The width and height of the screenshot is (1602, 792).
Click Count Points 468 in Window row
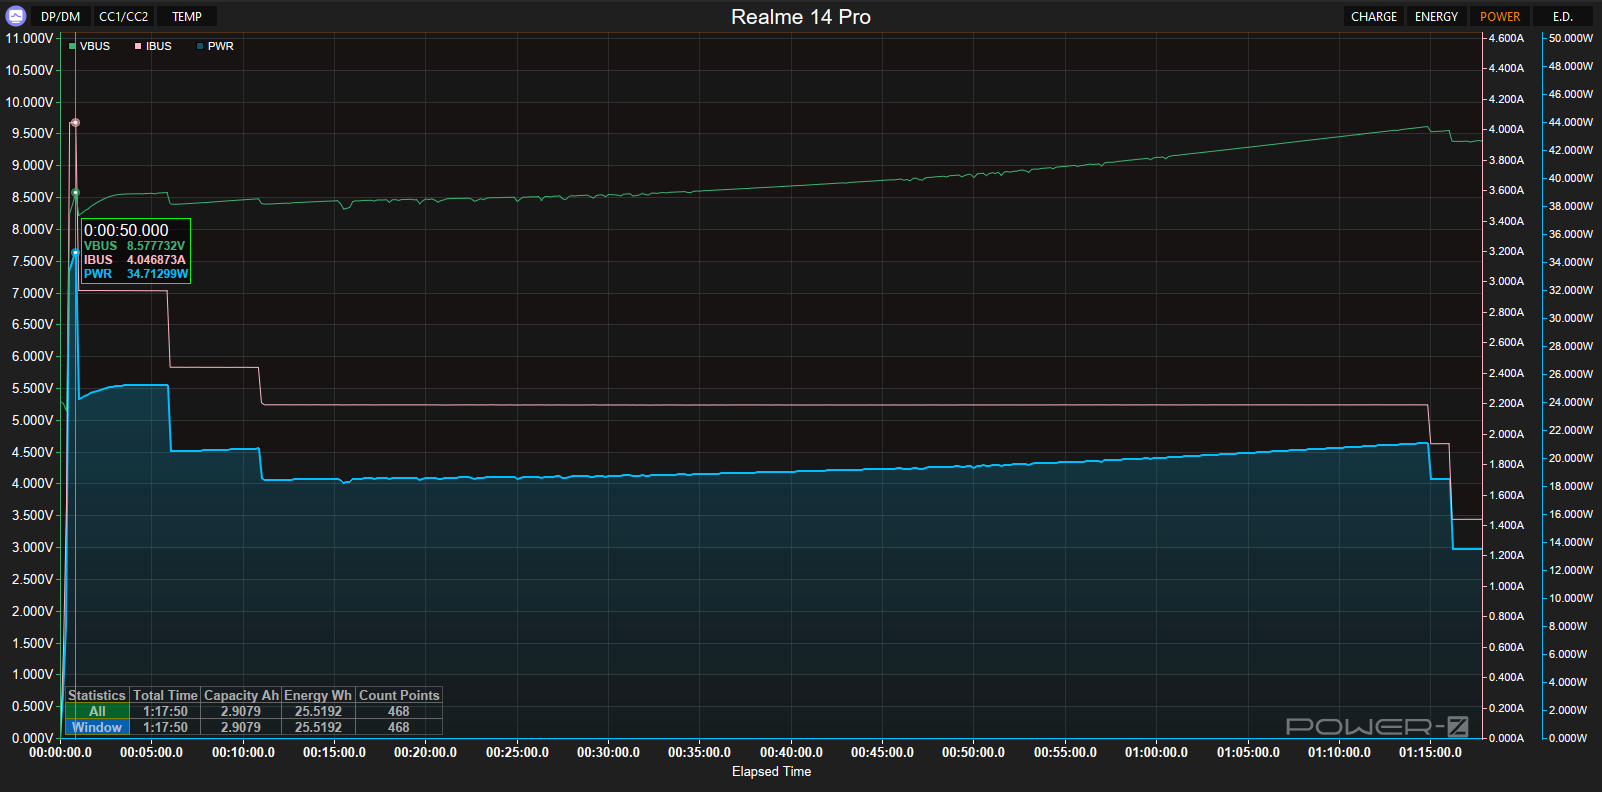coord(399,728)
